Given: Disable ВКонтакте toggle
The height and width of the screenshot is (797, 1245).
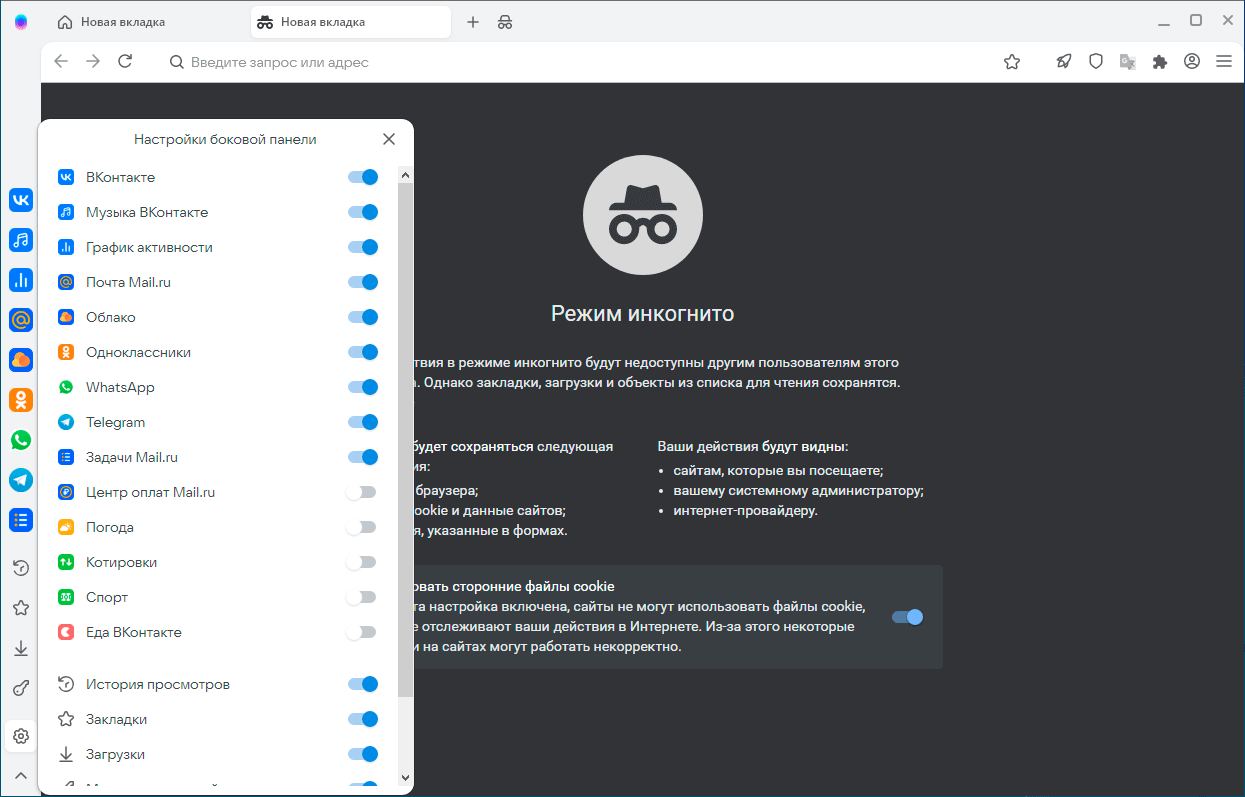Looking at the screenshot, I should coord(363,177).
